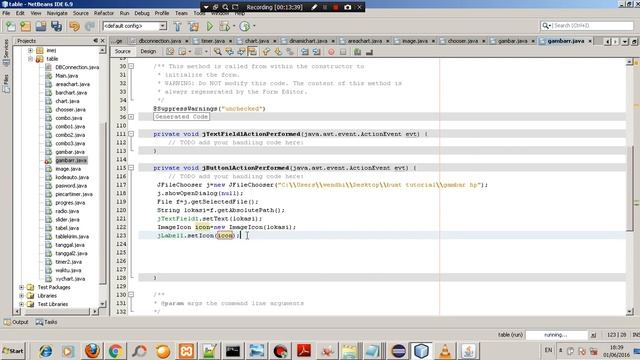640x360 pixels.
Task: Open the Profile Main Project dropdown arrow
Action: coord(254,26)
